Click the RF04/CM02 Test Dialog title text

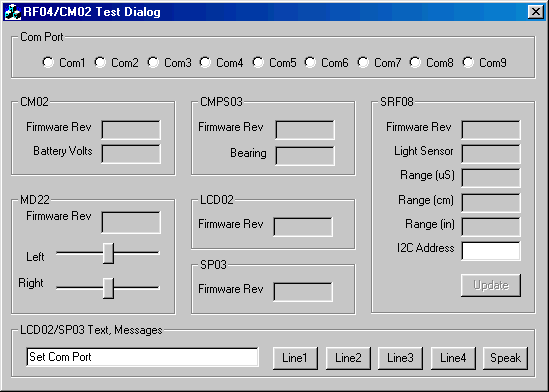92,12
